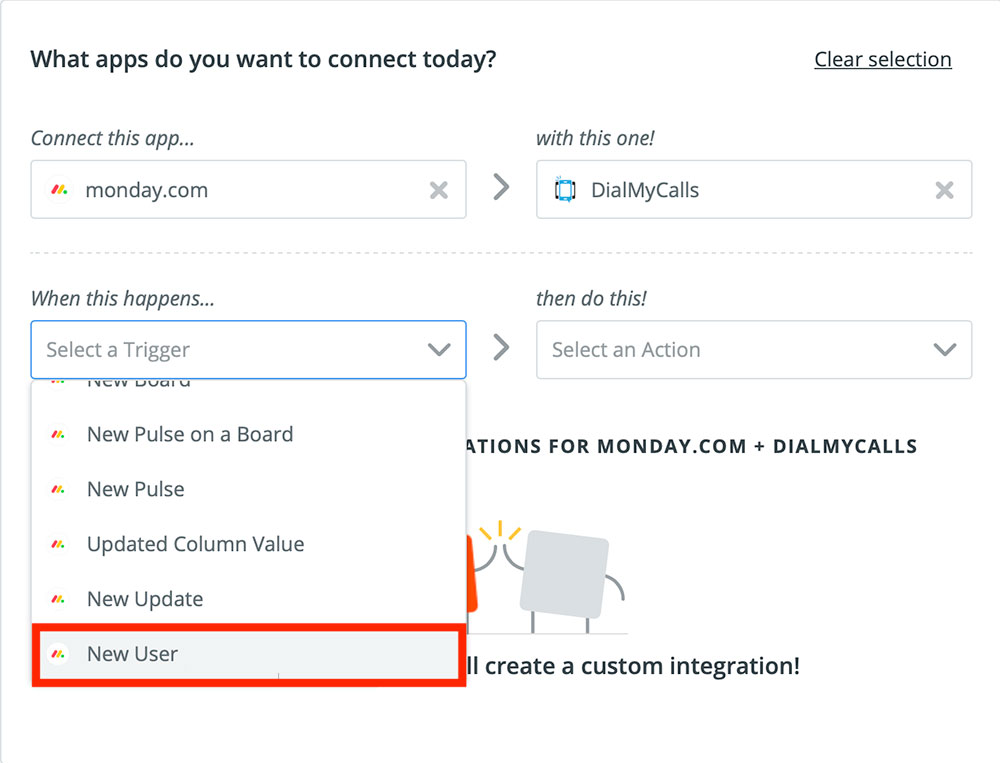Click the Clear selection link
1000x763 pixels.
[x=883, y=60]
